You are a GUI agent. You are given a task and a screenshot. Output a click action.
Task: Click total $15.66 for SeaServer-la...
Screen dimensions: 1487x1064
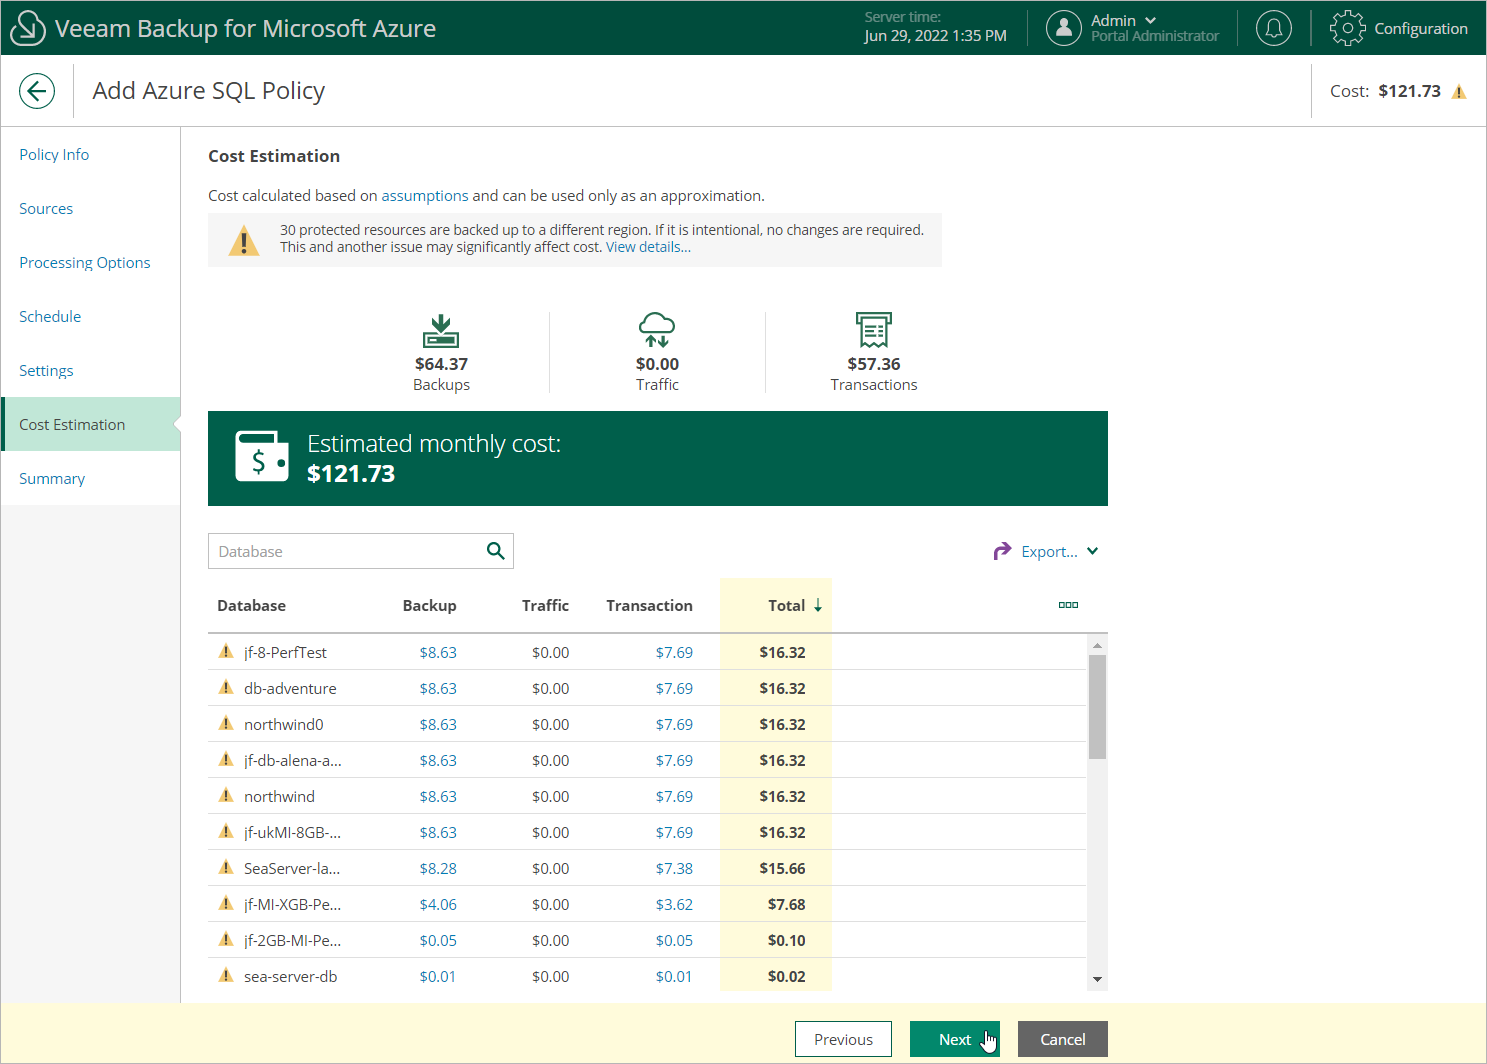pos(782,868)
